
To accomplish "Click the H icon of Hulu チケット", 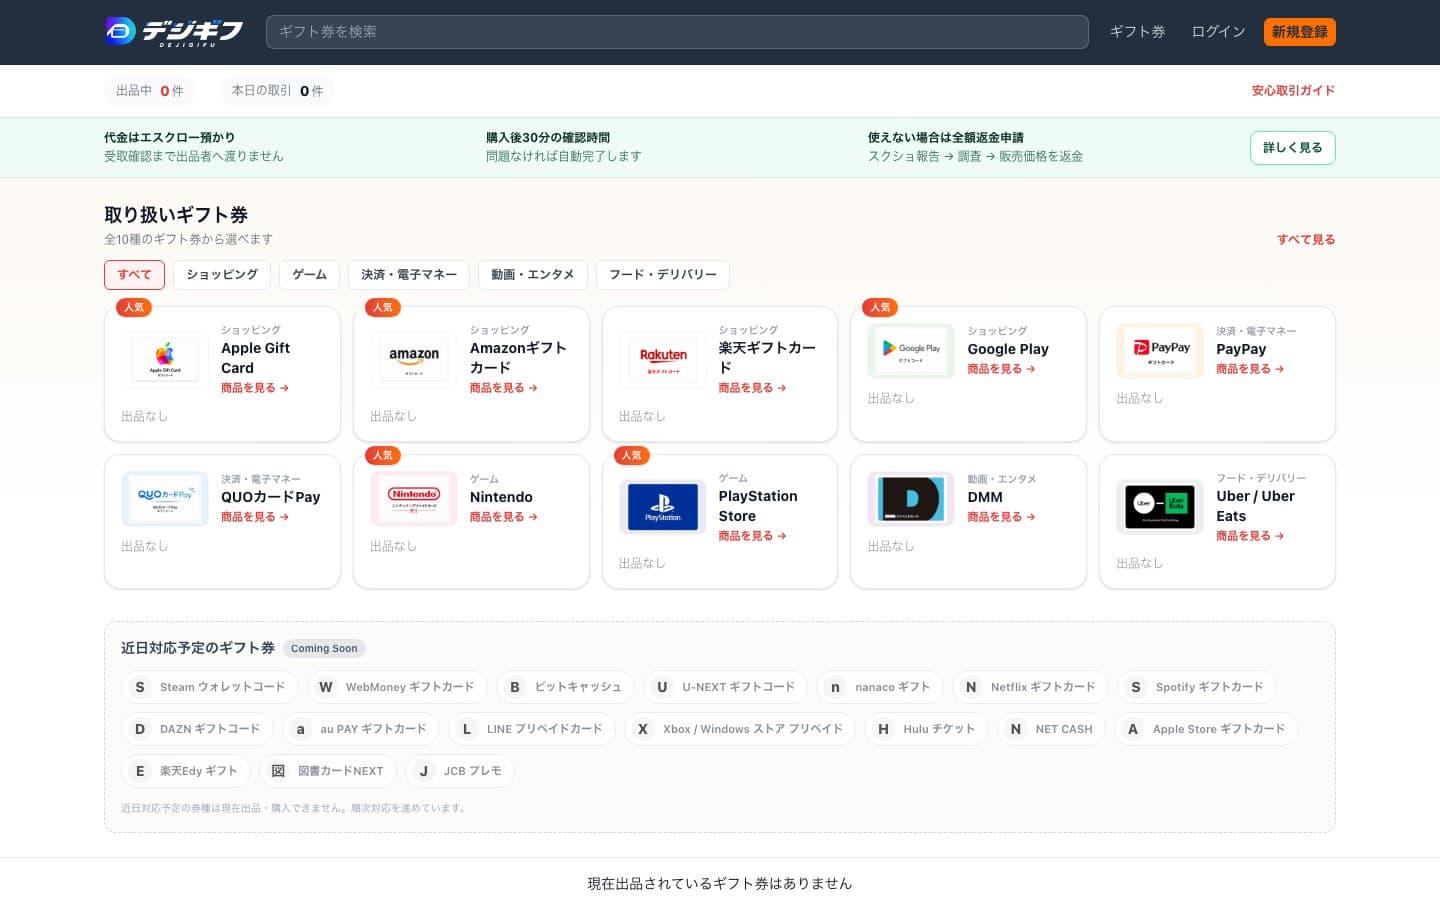I will coord(883,729).
